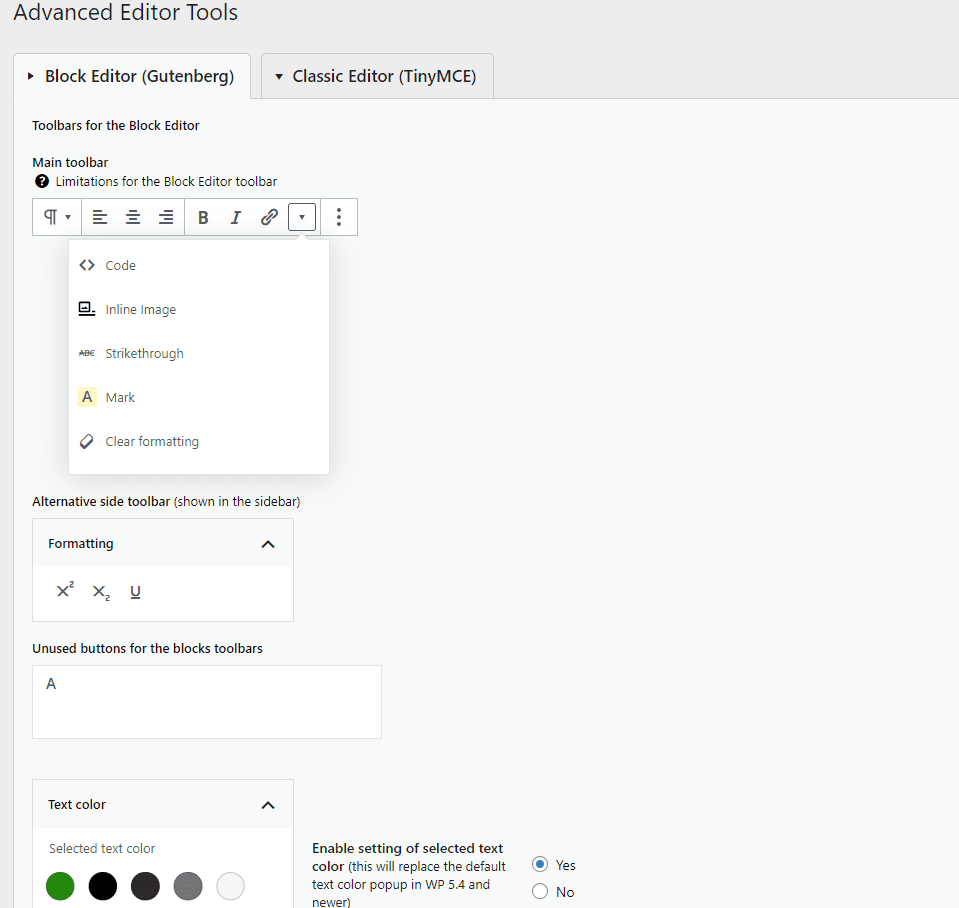Select the Bold formatting icon
The height and width of the screenshot is (908, 959).
point(203,216)
